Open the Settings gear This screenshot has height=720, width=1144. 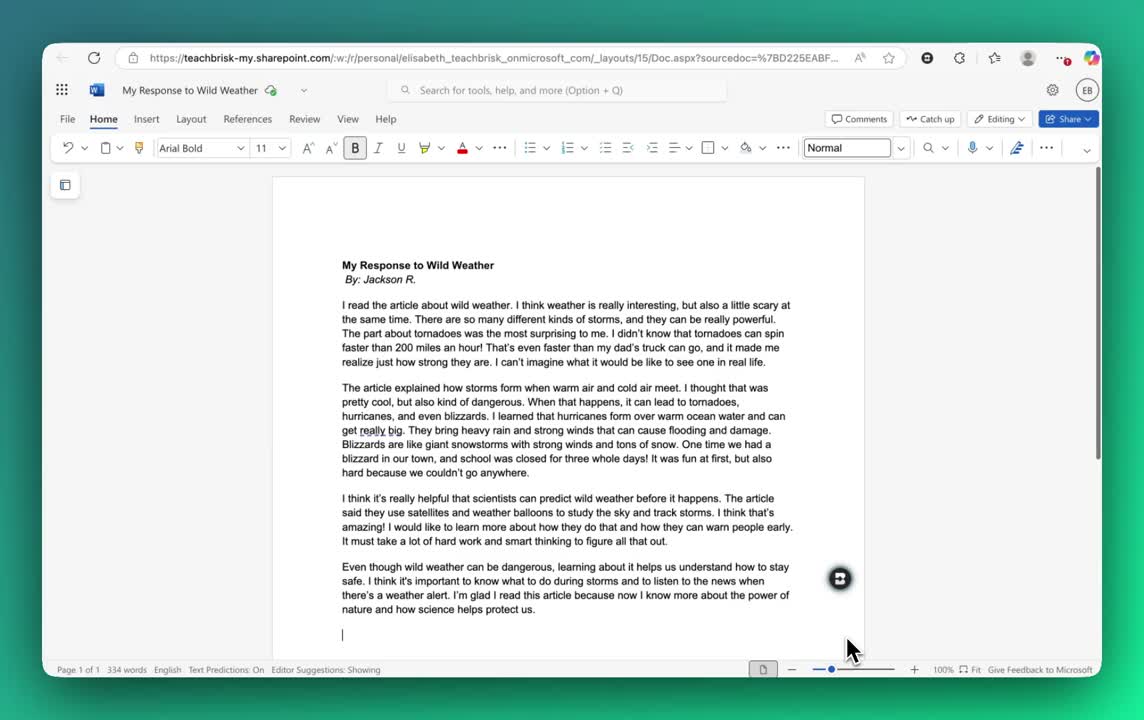[x=1052, y=90]
